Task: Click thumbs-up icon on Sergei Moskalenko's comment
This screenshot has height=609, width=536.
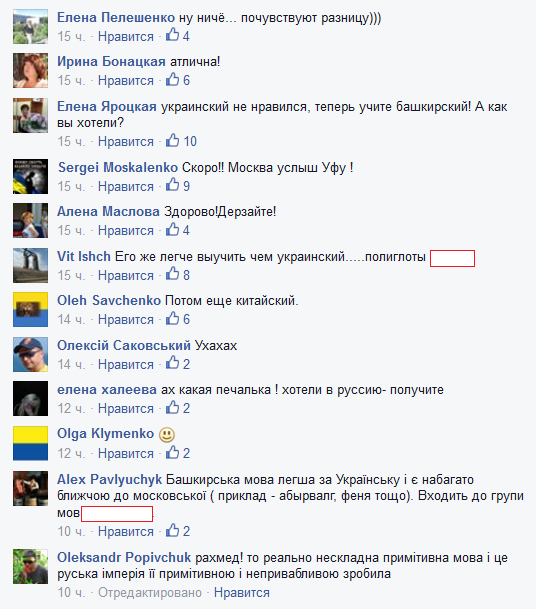Action: 172,185
